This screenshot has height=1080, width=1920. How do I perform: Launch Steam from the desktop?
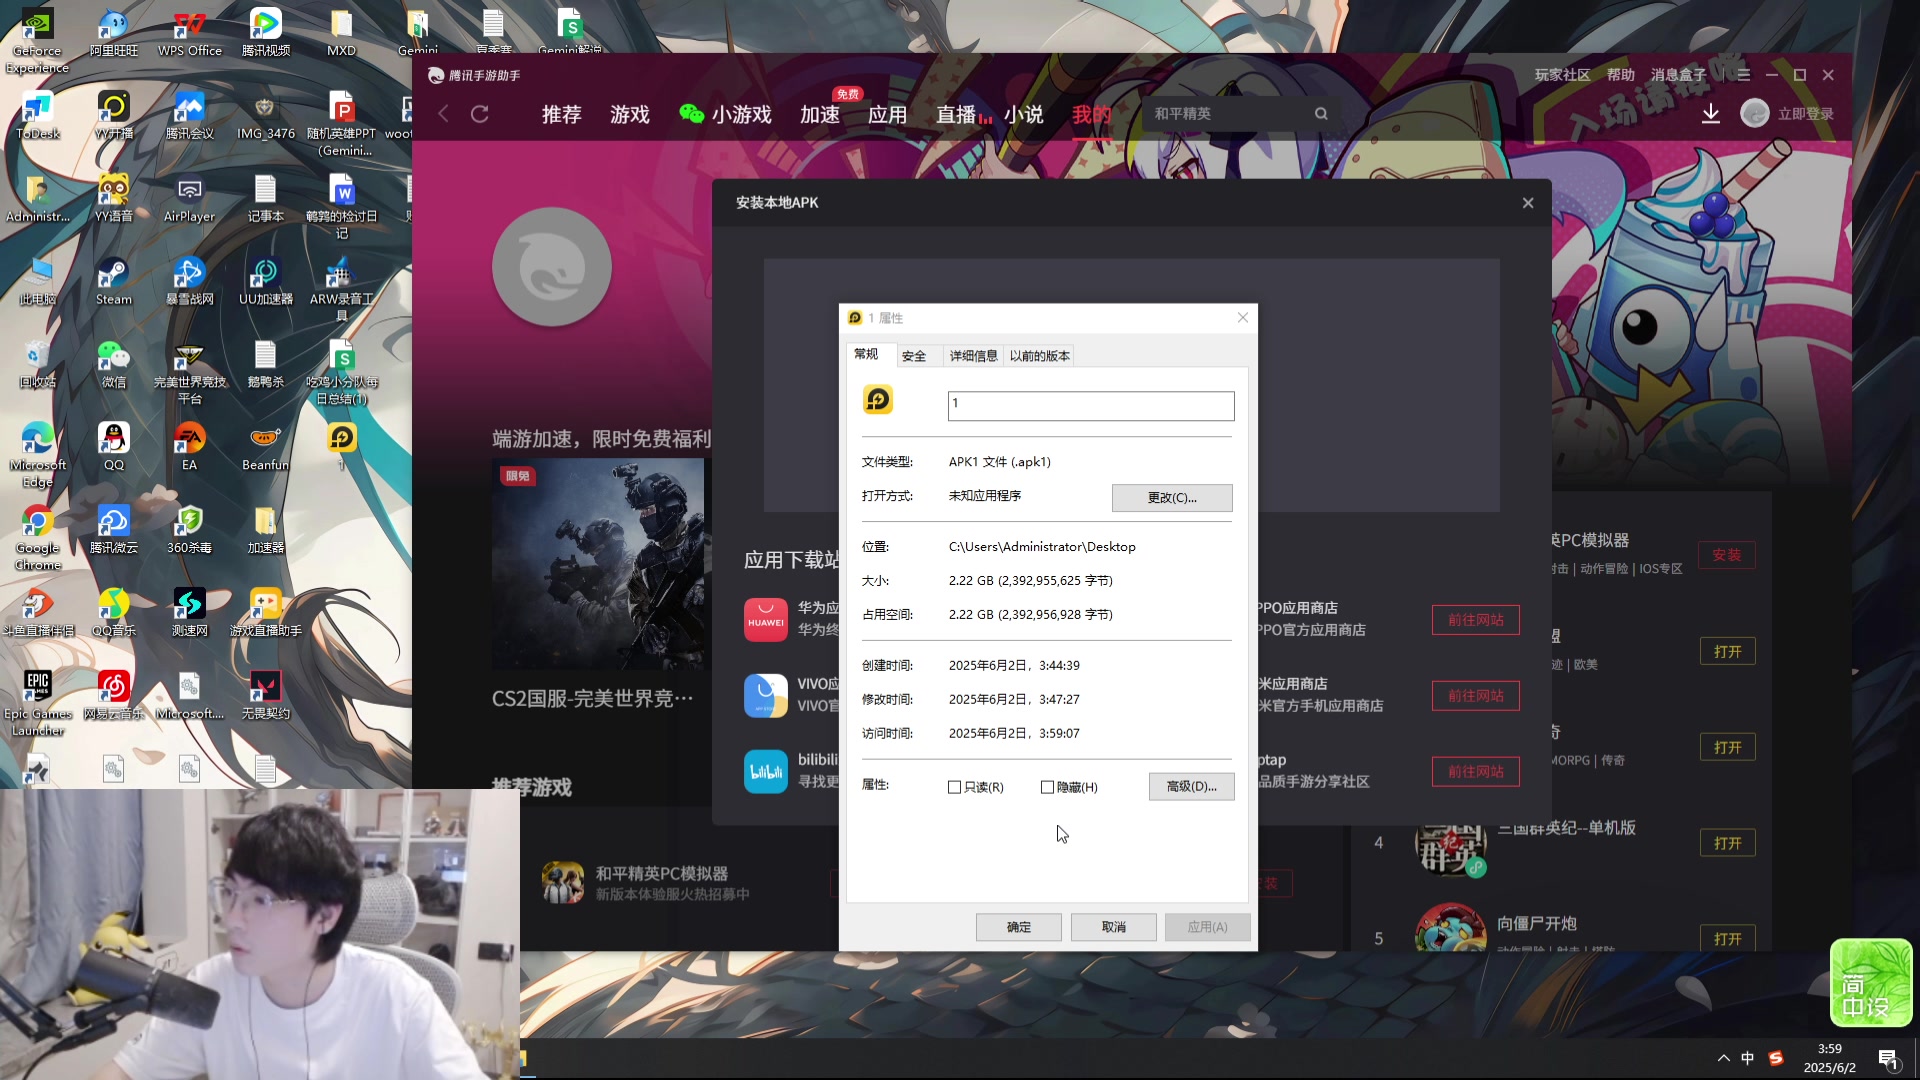pyautogui.click(x=114, y=282)
